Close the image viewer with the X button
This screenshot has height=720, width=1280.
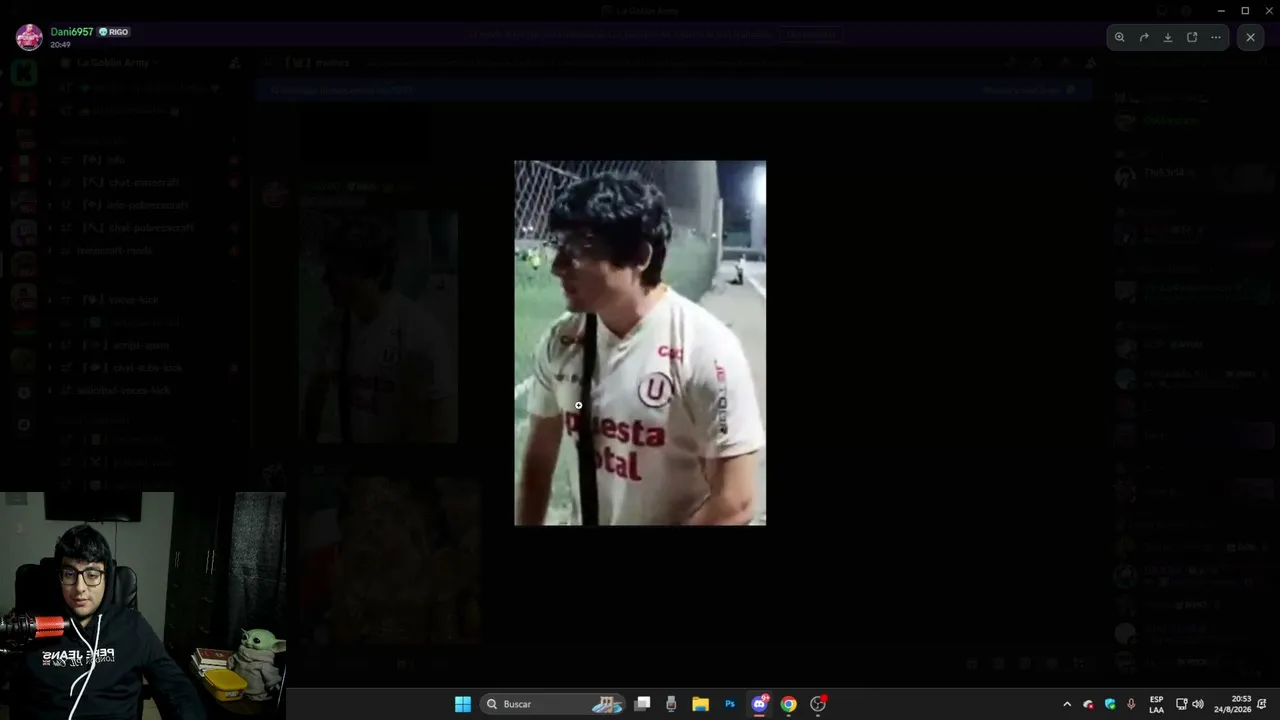point(1250,37)
